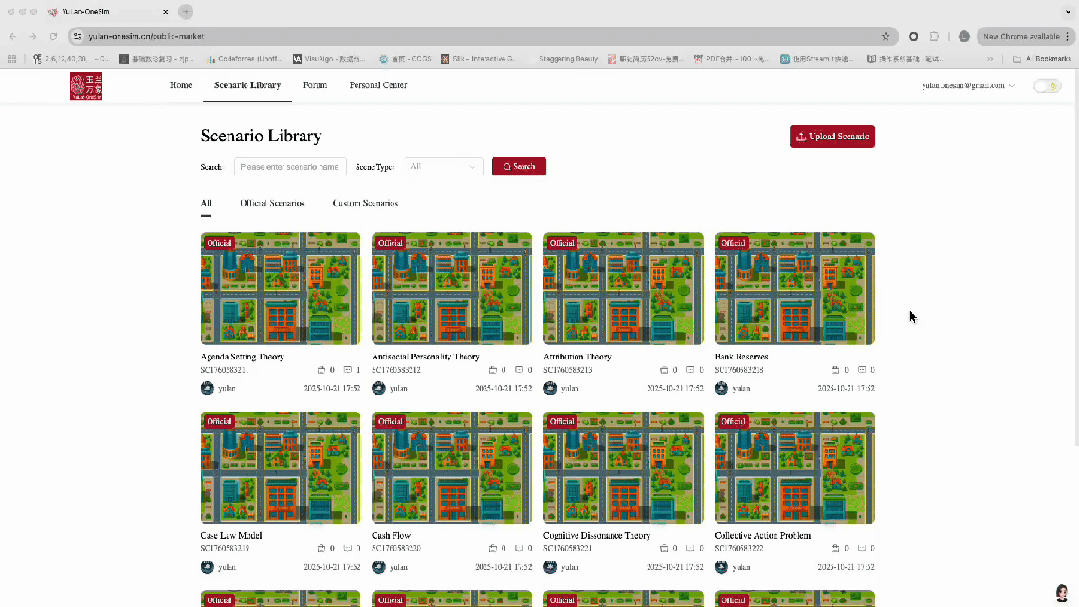Open a new browser tab
Viewport: 1079px width, 607px height.
(x=185, y=11)
